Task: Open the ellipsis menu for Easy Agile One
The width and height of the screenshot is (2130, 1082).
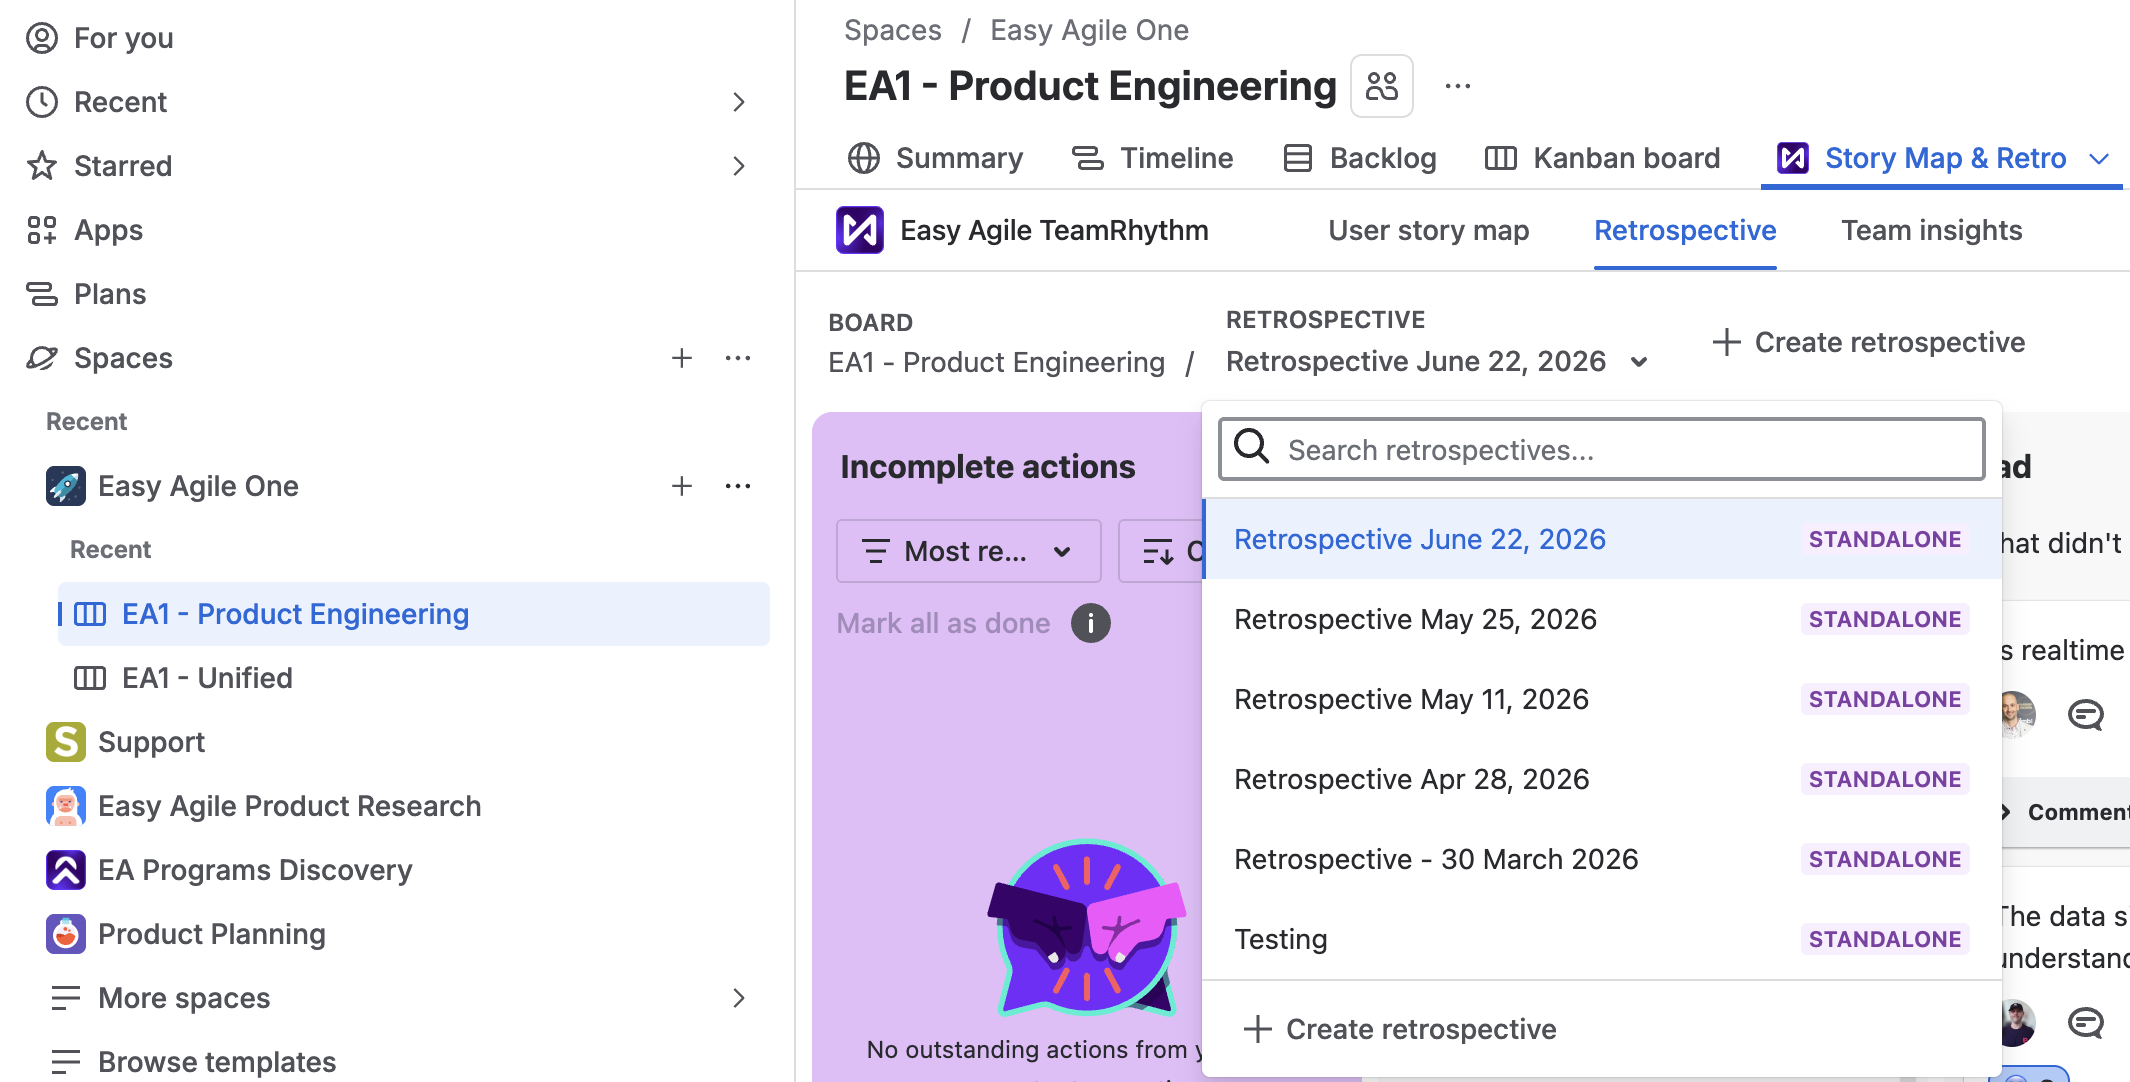Action: click(738, 486)
